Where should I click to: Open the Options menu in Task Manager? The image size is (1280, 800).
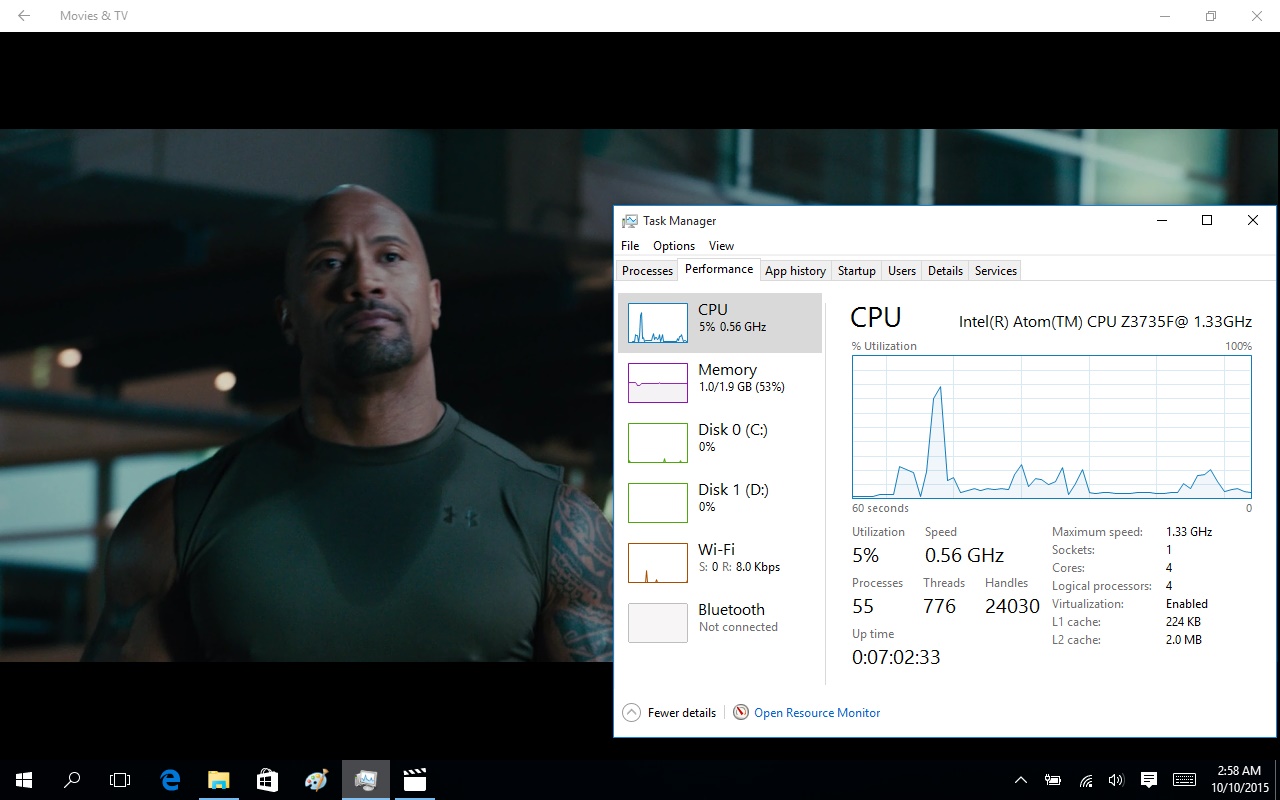[674, 246]
